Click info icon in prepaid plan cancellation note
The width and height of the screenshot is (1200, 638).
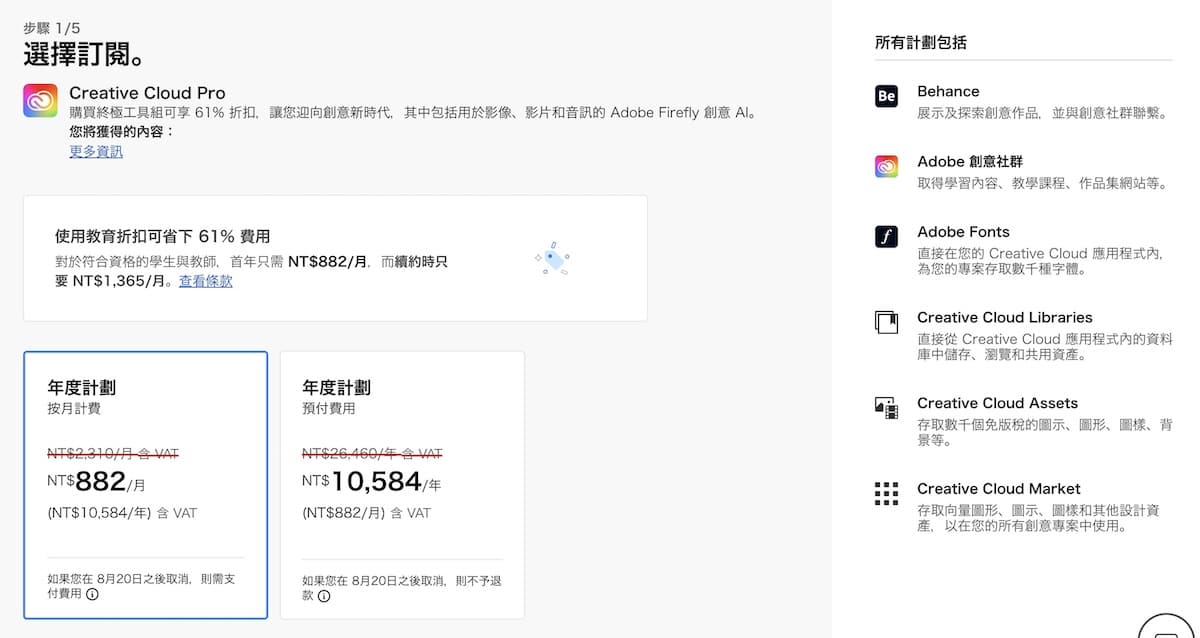click(x=325, y=595)
